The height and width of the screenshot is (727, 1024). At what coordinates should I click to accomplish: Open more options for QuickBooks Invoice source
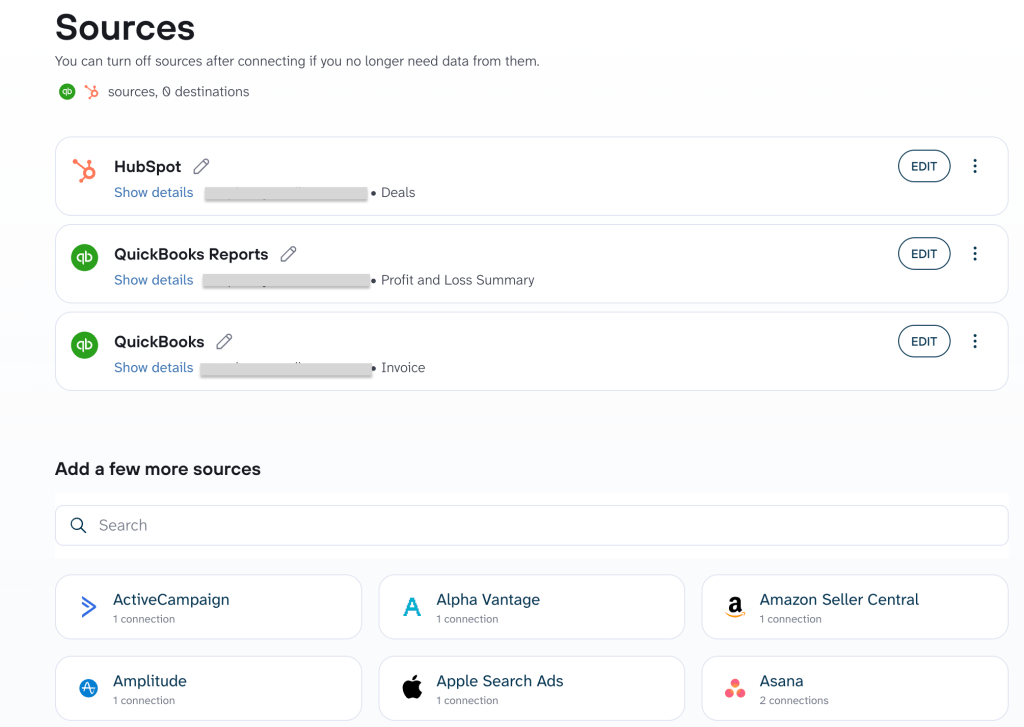(975, 341)
